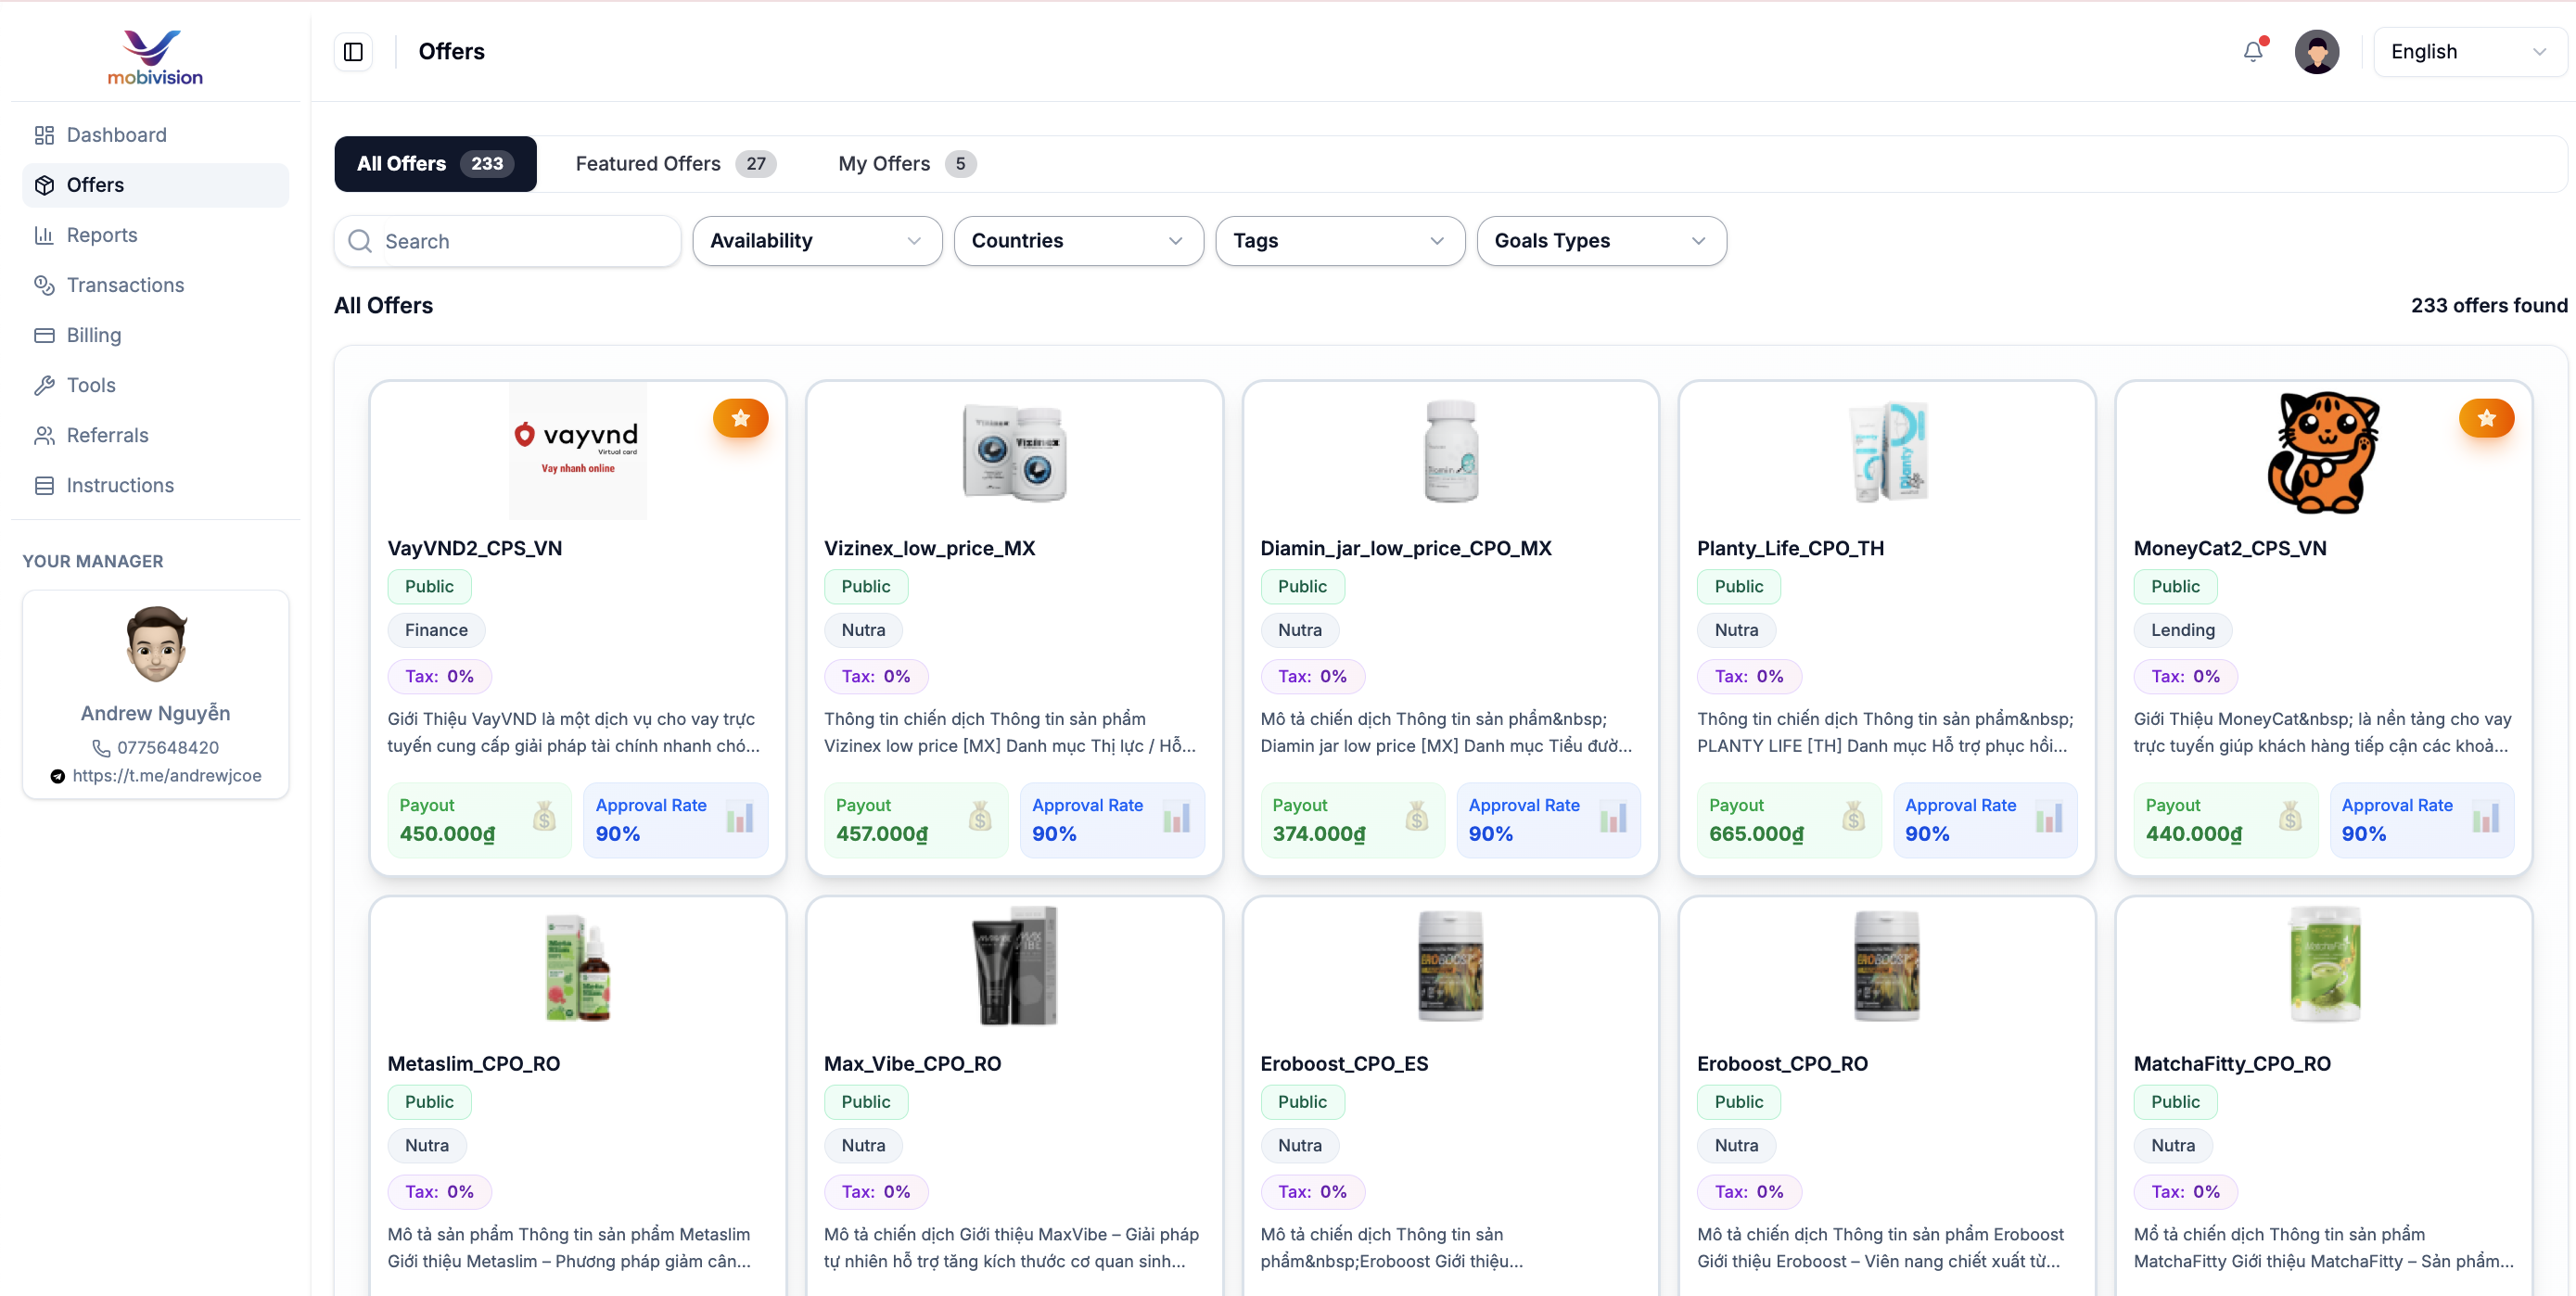The image size is (2576, 1296).
Task: Open the manager's Telegram link
Action: pos(166,776)
